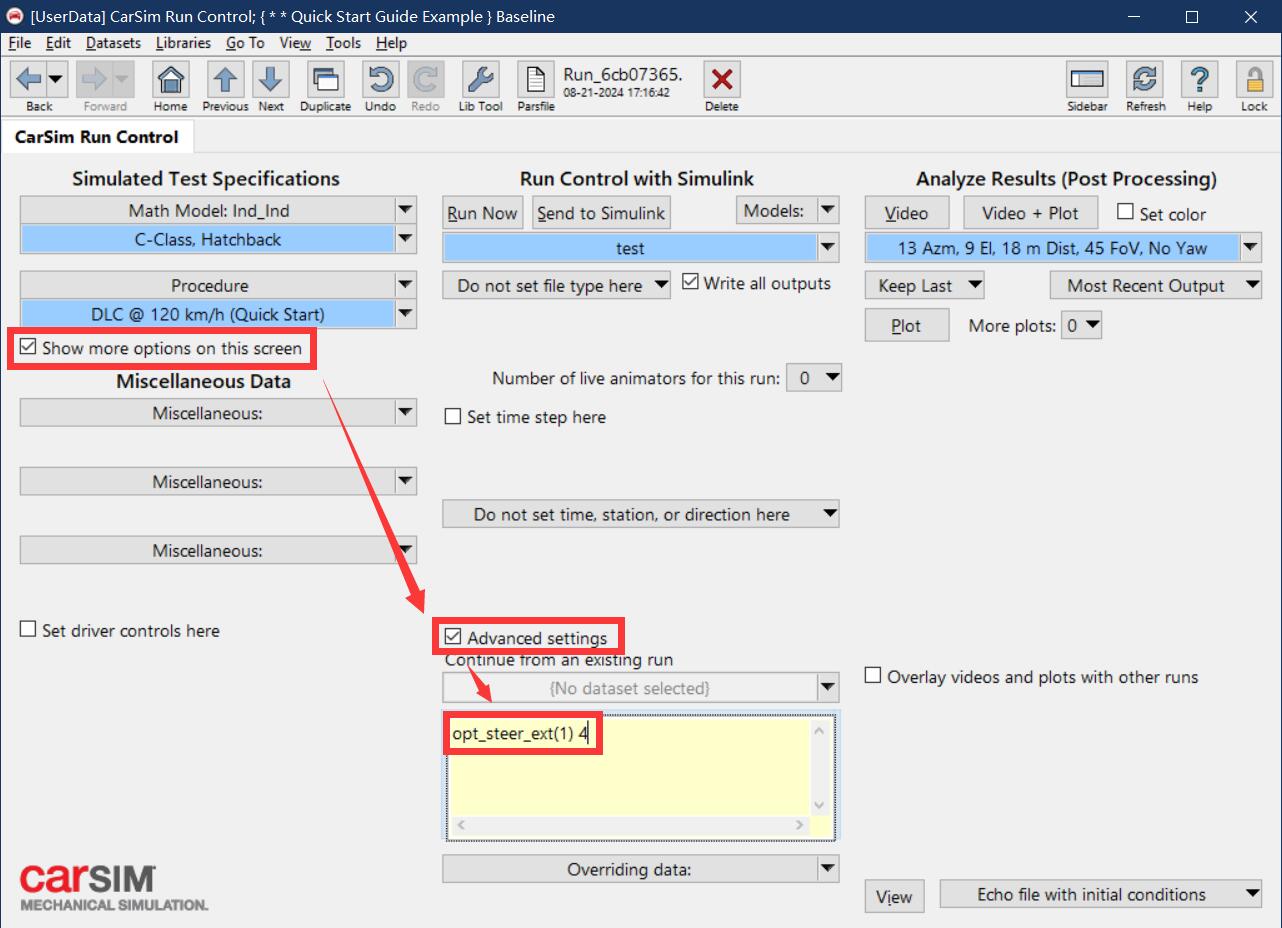Check Overlay videos and plots with other runs
The width and height of the screenshot is (1282, 928).
pos(873,676)
